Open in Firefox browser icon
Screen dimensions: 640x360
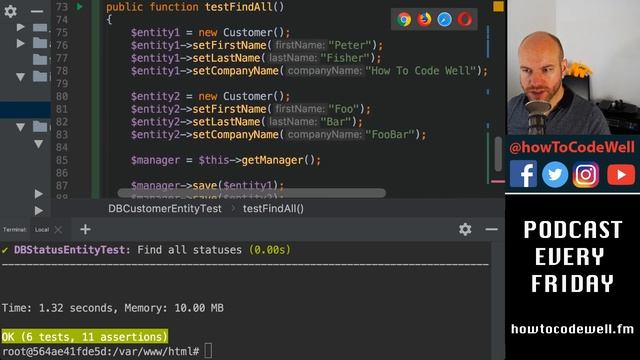click(424, 19)
